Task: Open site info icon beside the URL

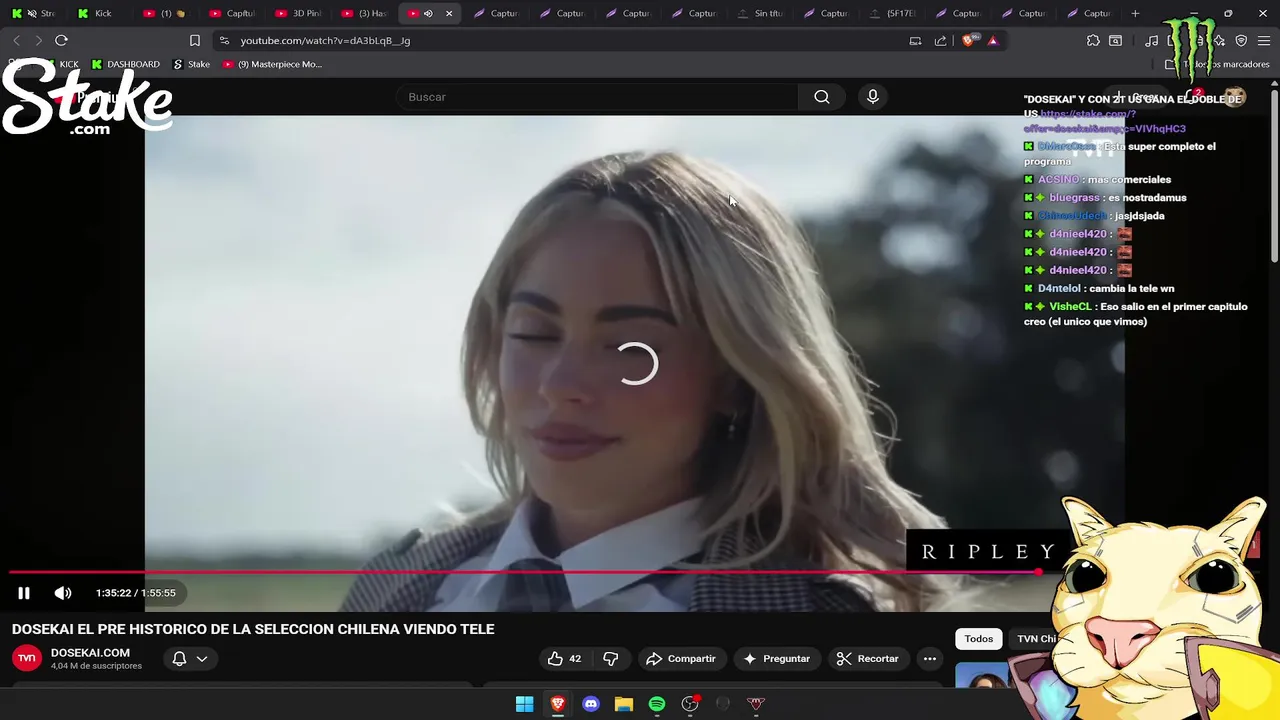Action: 224,40
